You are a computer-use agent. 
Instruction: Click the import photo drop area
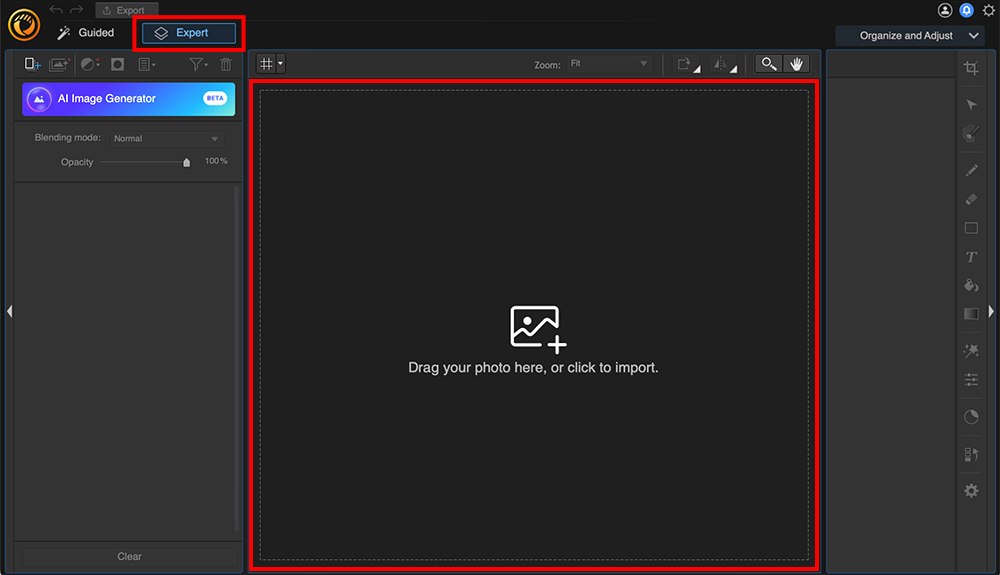tap(534, 324)
